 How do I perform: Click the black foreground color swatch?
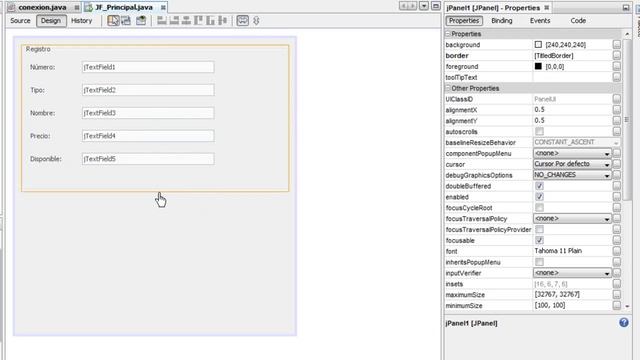click(x=538, y=66)
